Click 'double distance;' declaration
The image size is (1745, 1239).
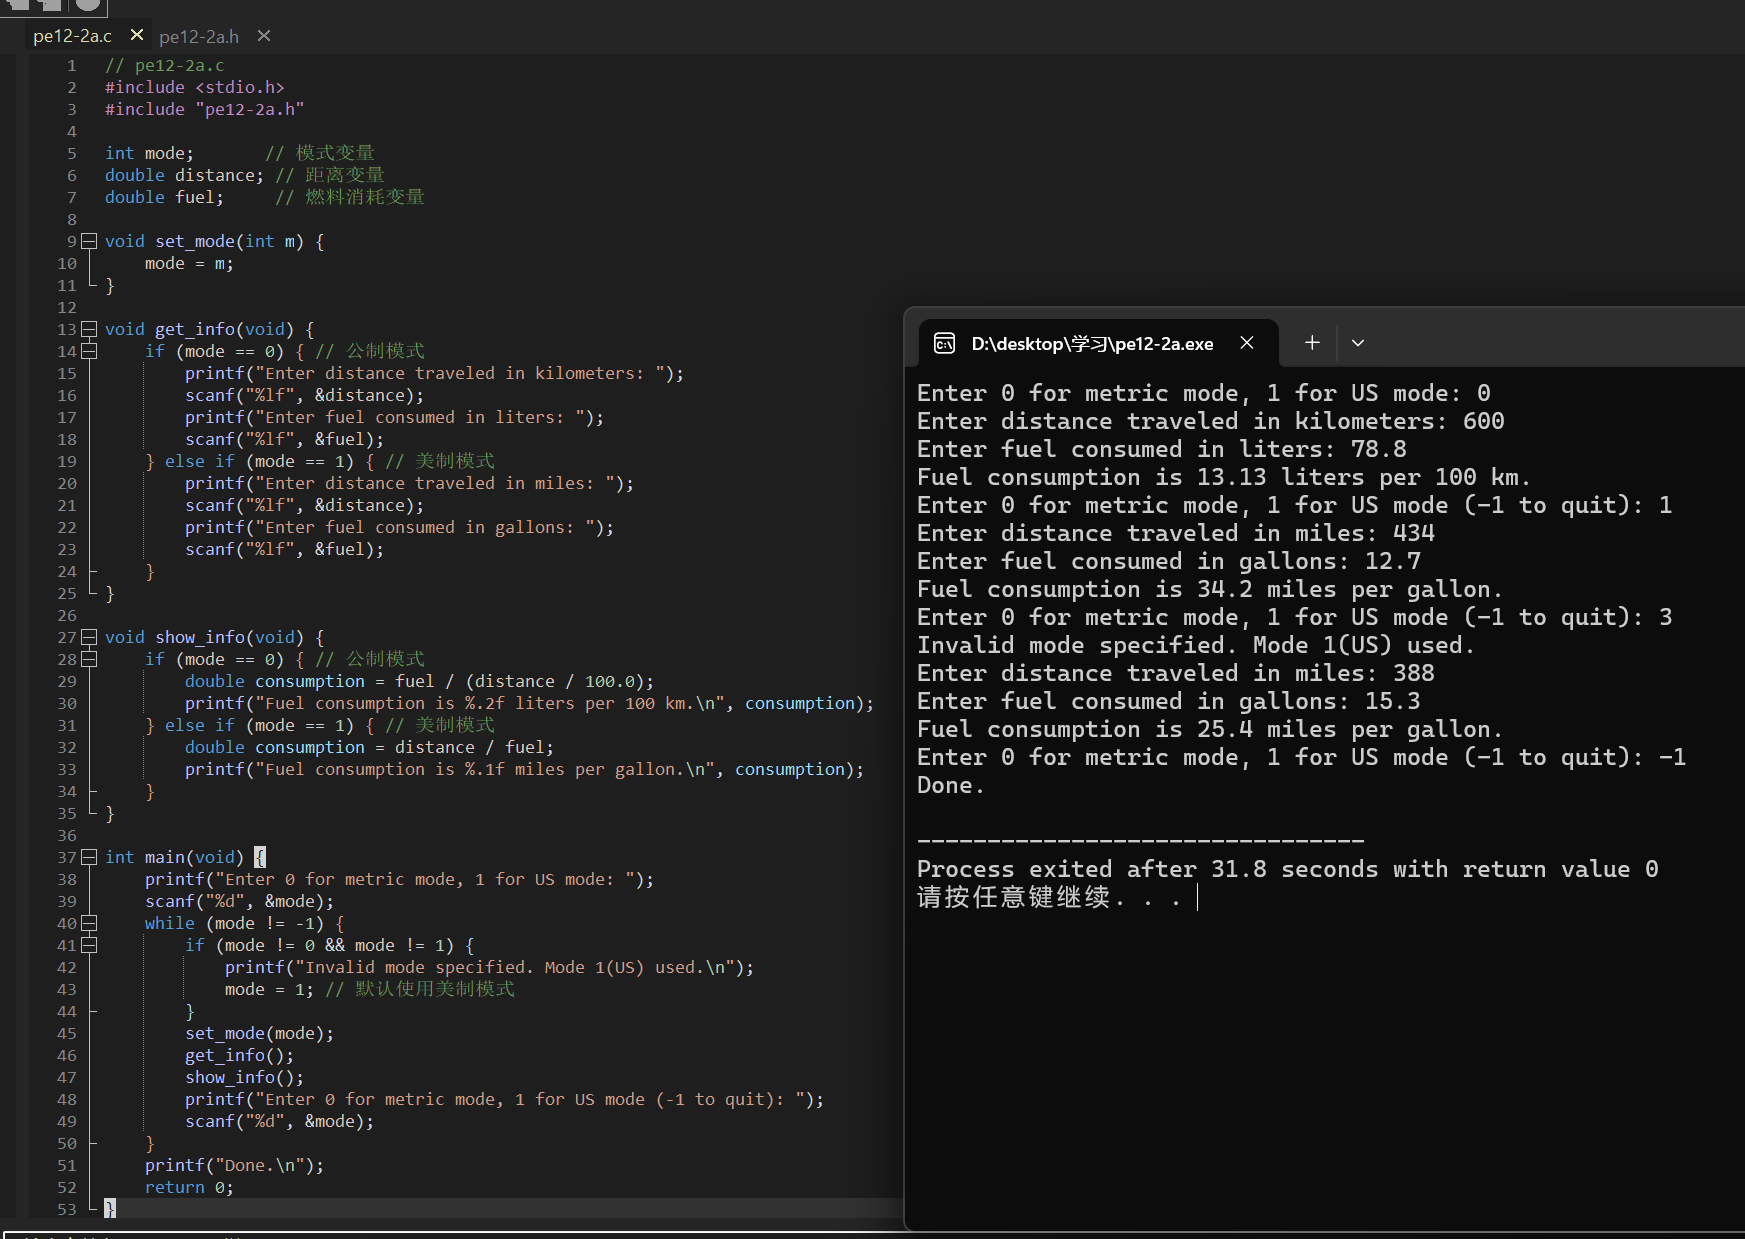[x=185, y=175]
